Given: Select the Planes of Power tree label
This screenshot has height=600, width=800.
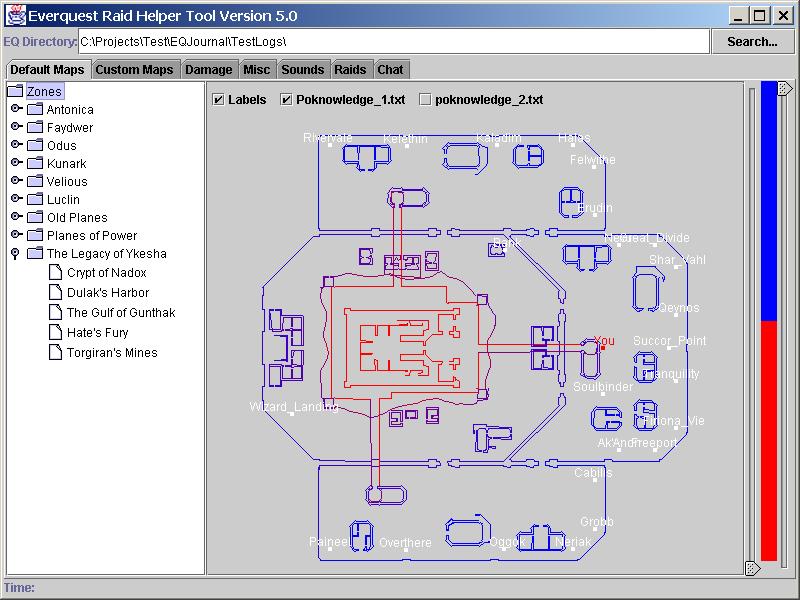Looking at the screenshot, I should tap(92, 236).
